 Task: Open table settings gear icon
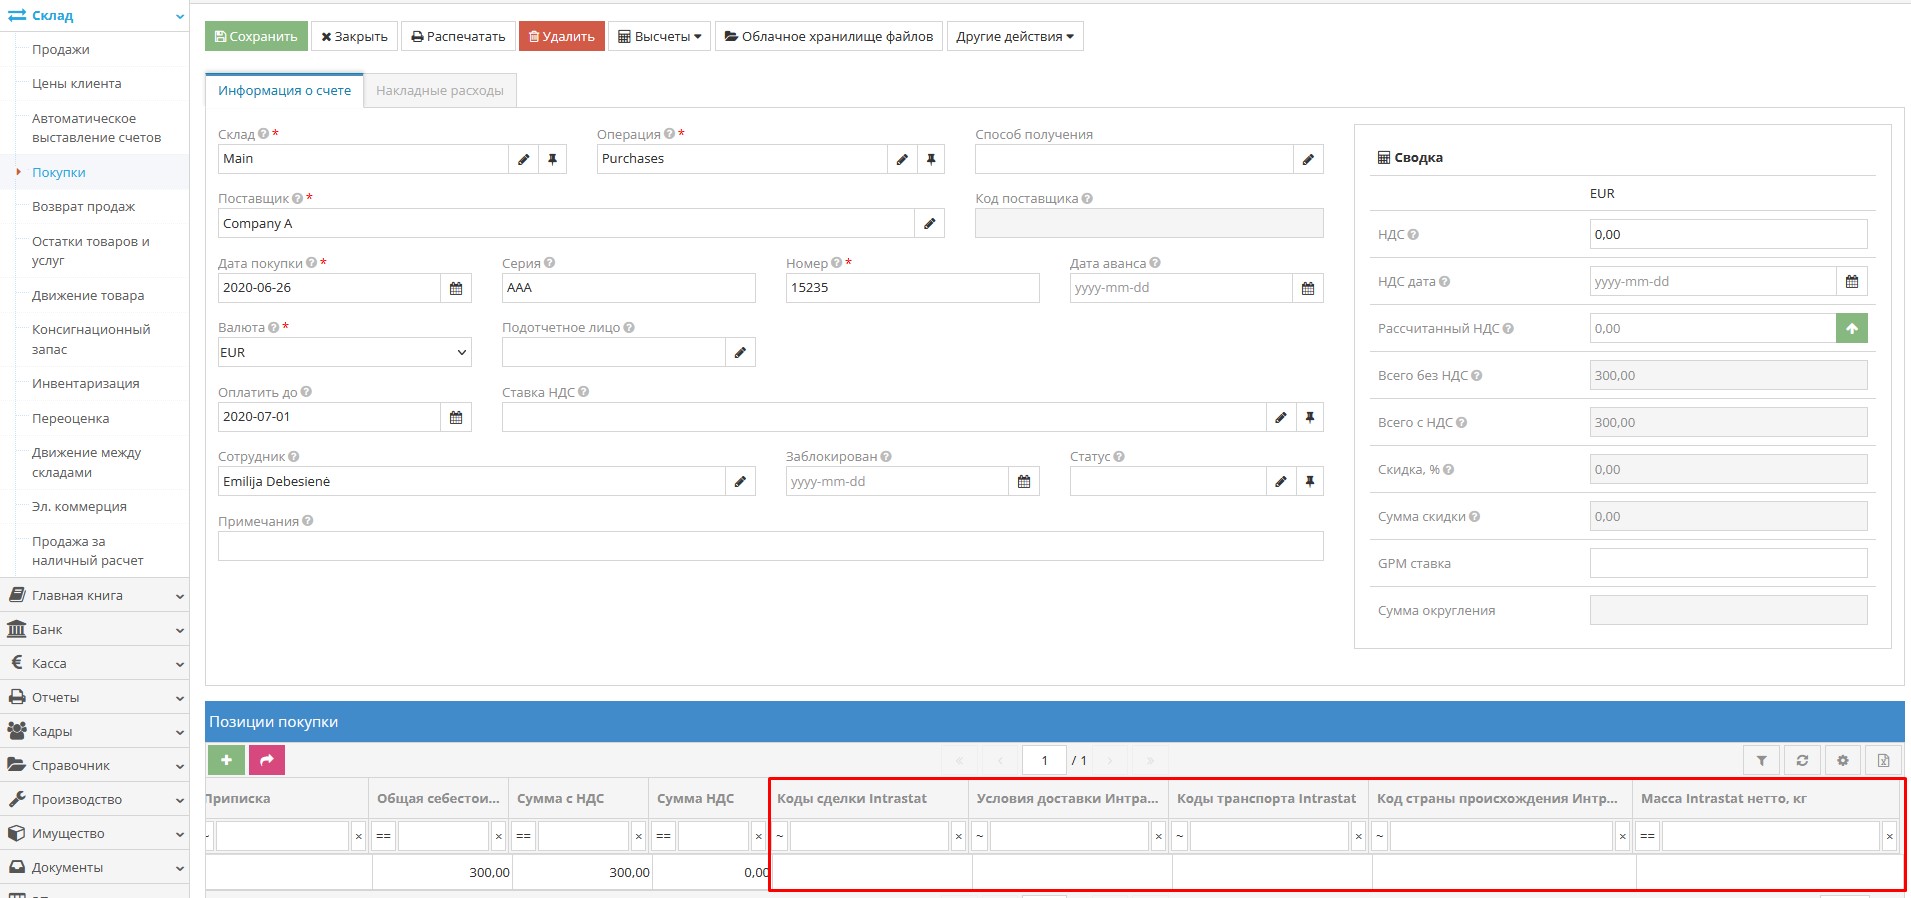point(1843,761)
